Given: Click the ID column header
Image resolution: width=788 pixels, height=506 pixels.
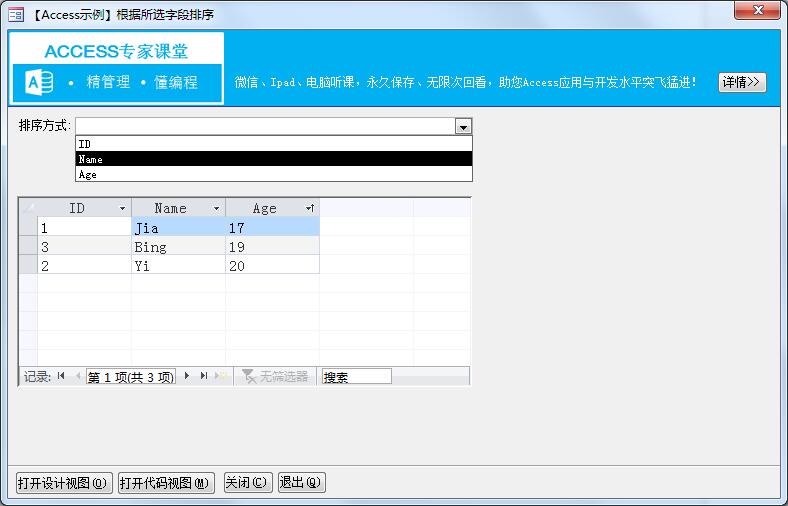Looking at the screenshot, I should click(84, 208).
